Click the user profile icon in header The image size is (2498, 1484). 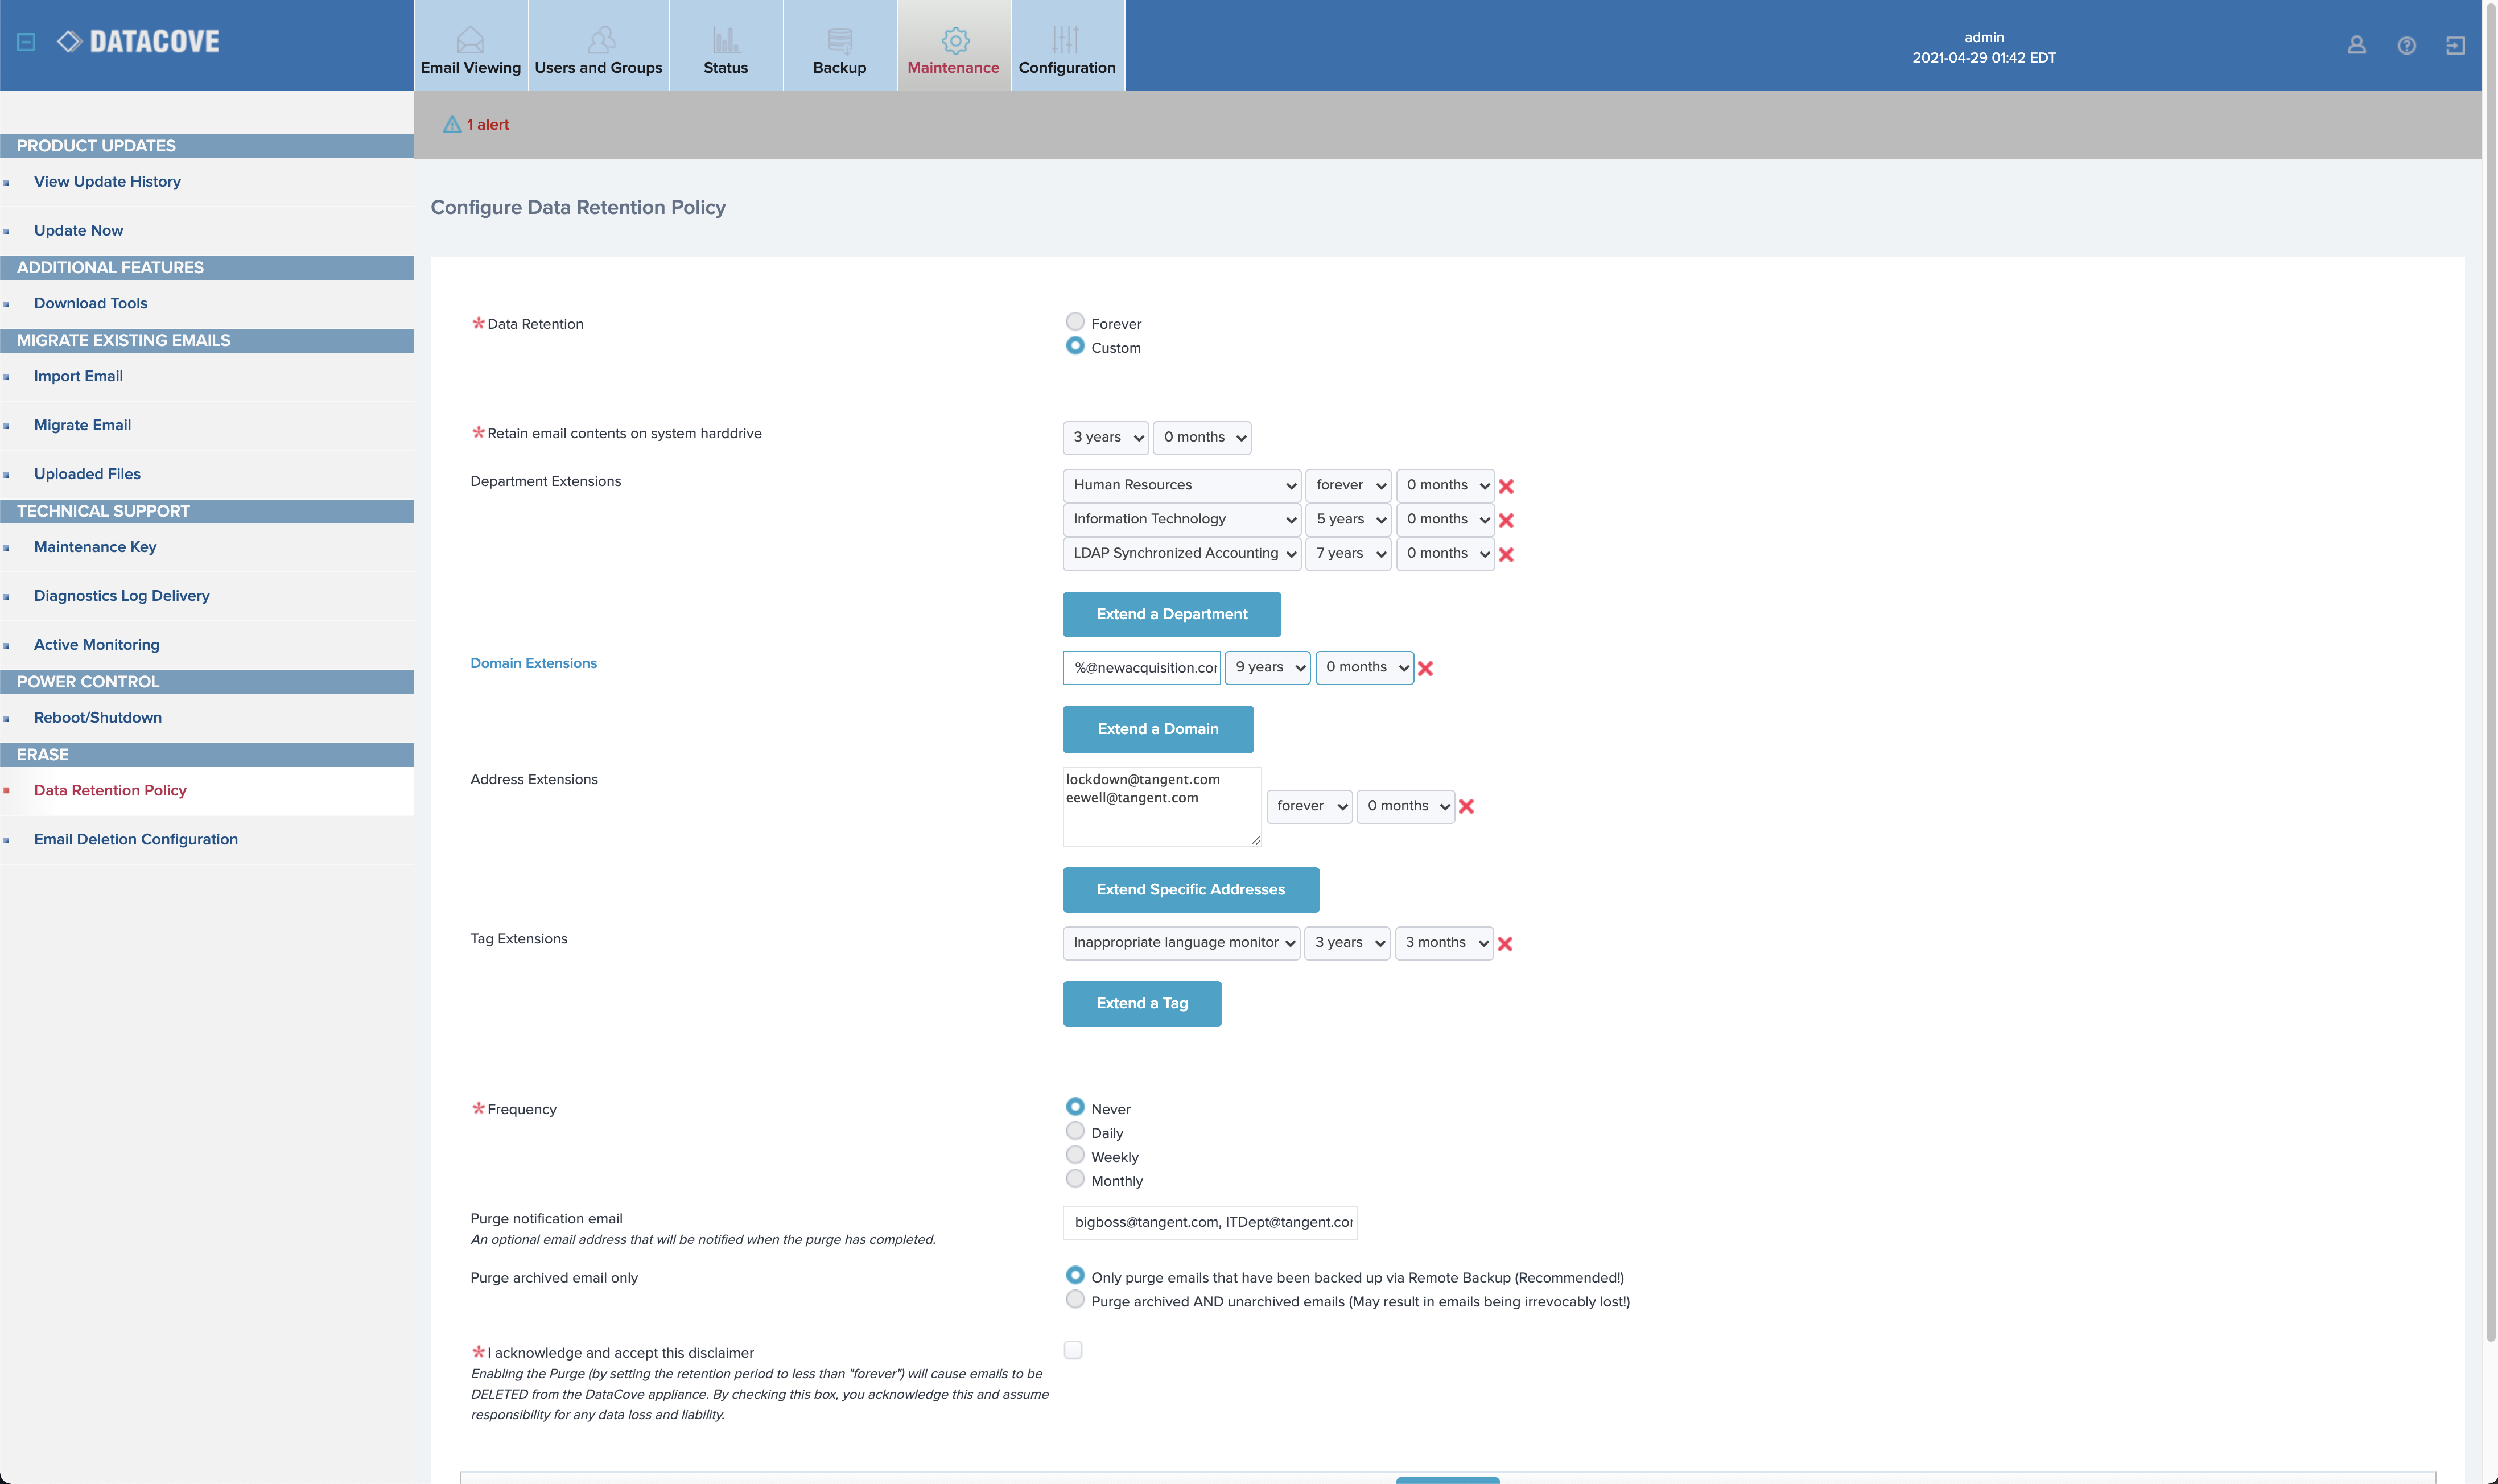[x=2356, y=45]
